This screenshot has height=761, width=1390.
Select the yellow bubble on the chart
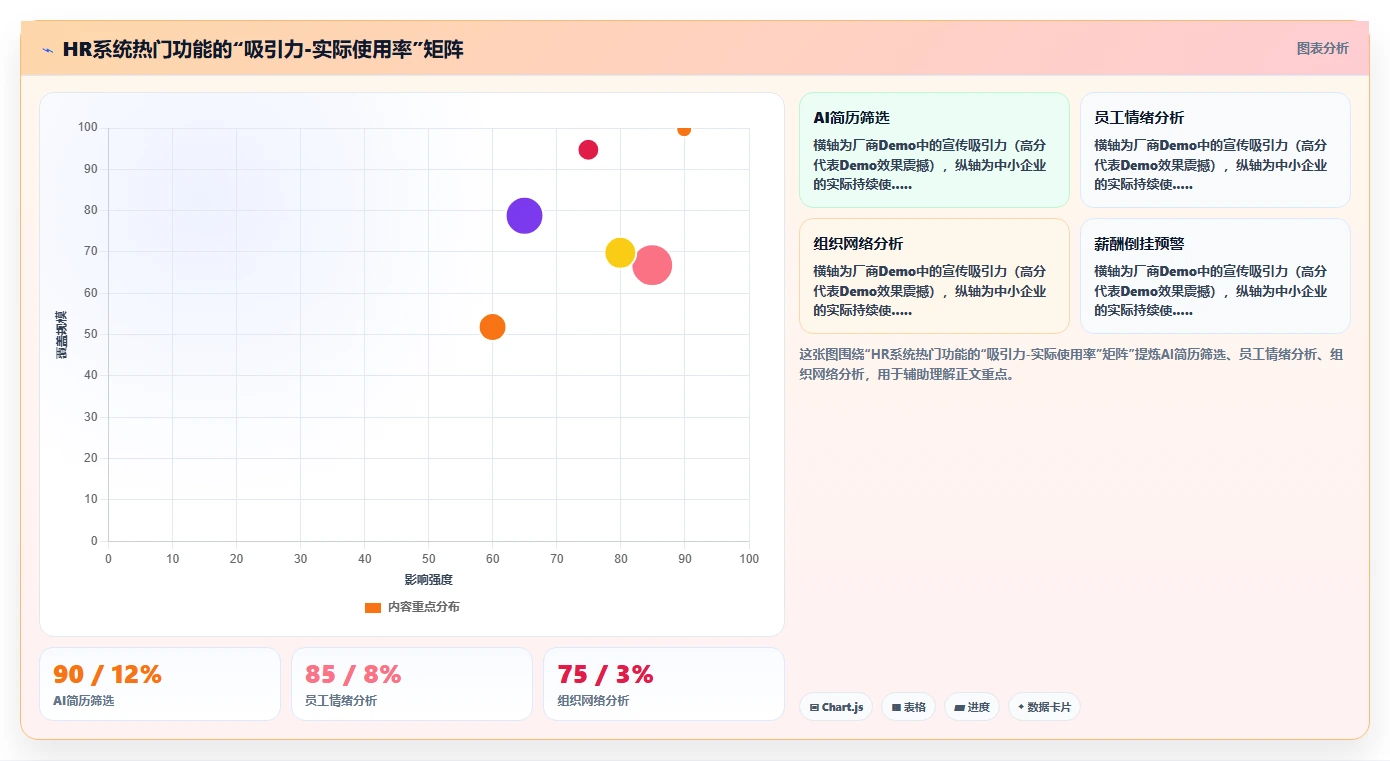coord(620,253)
